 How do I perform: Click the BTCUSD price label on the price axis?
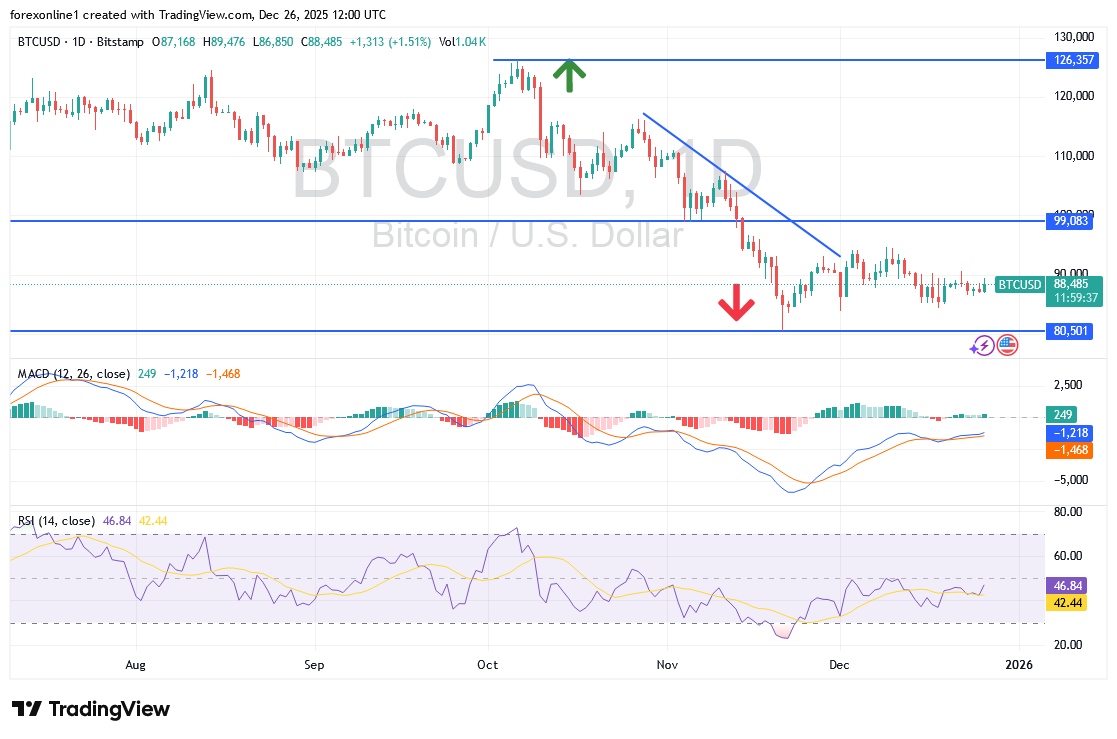pyautogui.click(x=1019, y=285)
